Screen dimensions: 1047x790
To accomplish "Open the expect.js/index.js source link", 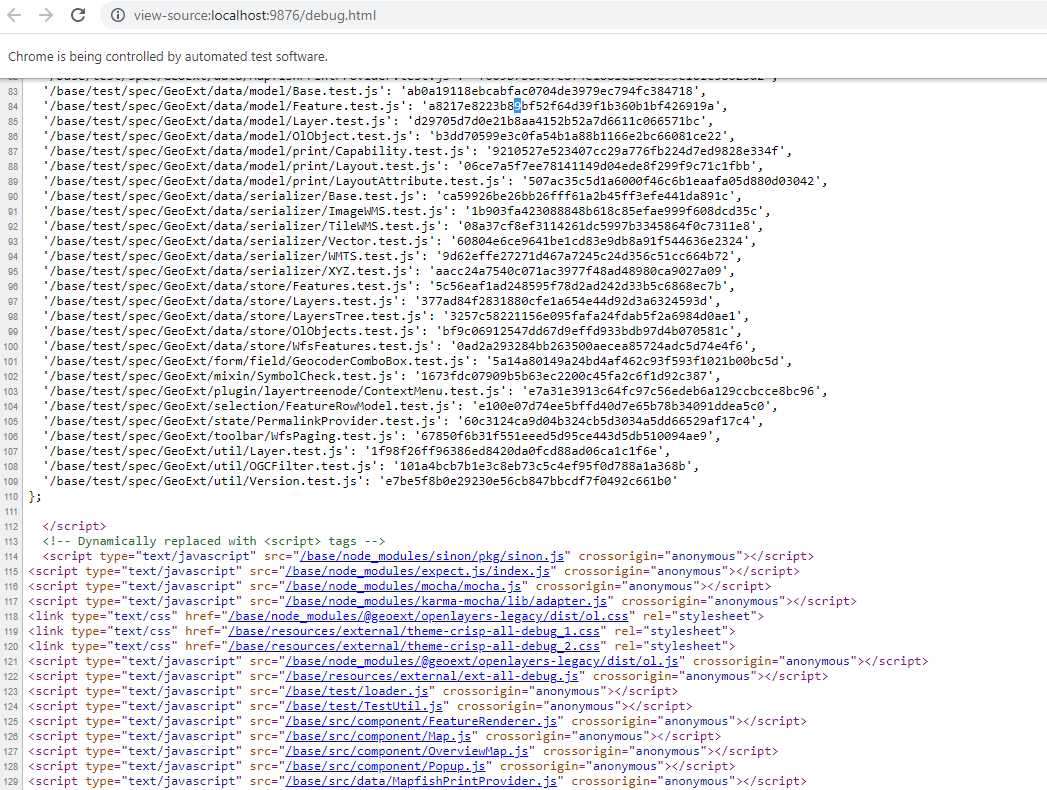I will coord(418,571).
